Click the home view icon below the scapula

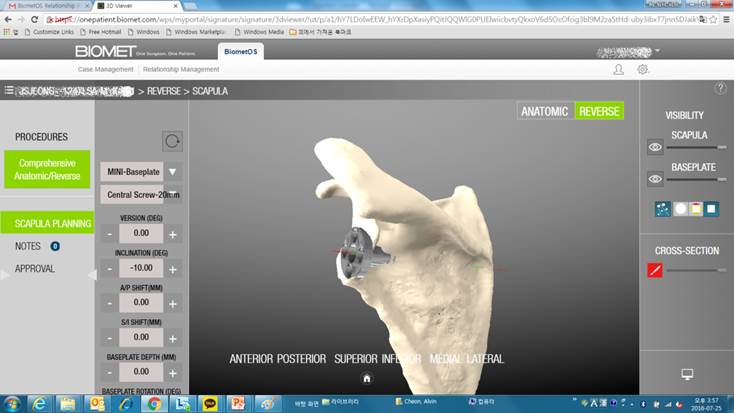point(367,378)
